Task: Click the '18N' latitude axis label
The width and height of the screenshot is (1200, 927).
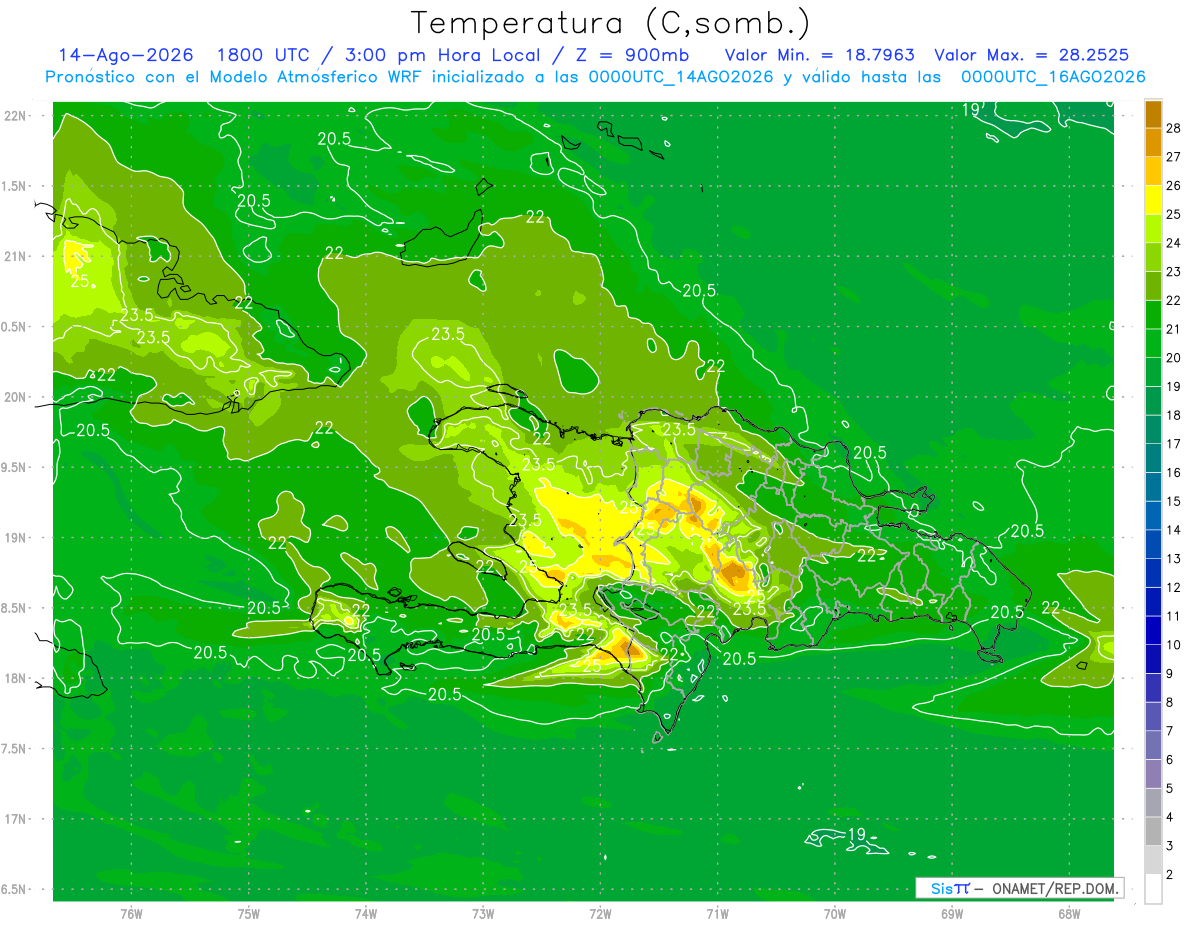Action: [x=15, y=678]
